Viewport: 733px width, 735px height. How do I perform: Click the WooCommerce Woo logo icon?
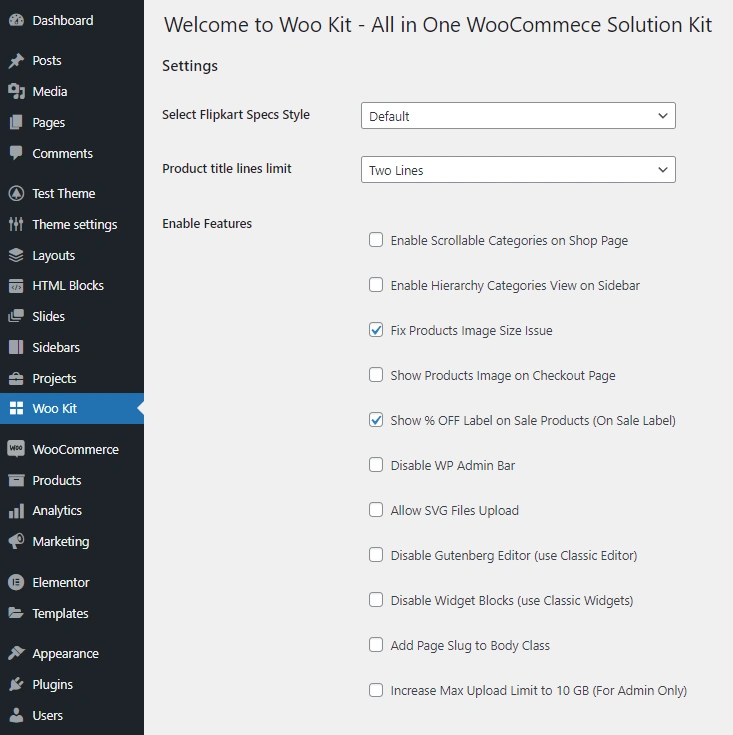click(16, 450)
